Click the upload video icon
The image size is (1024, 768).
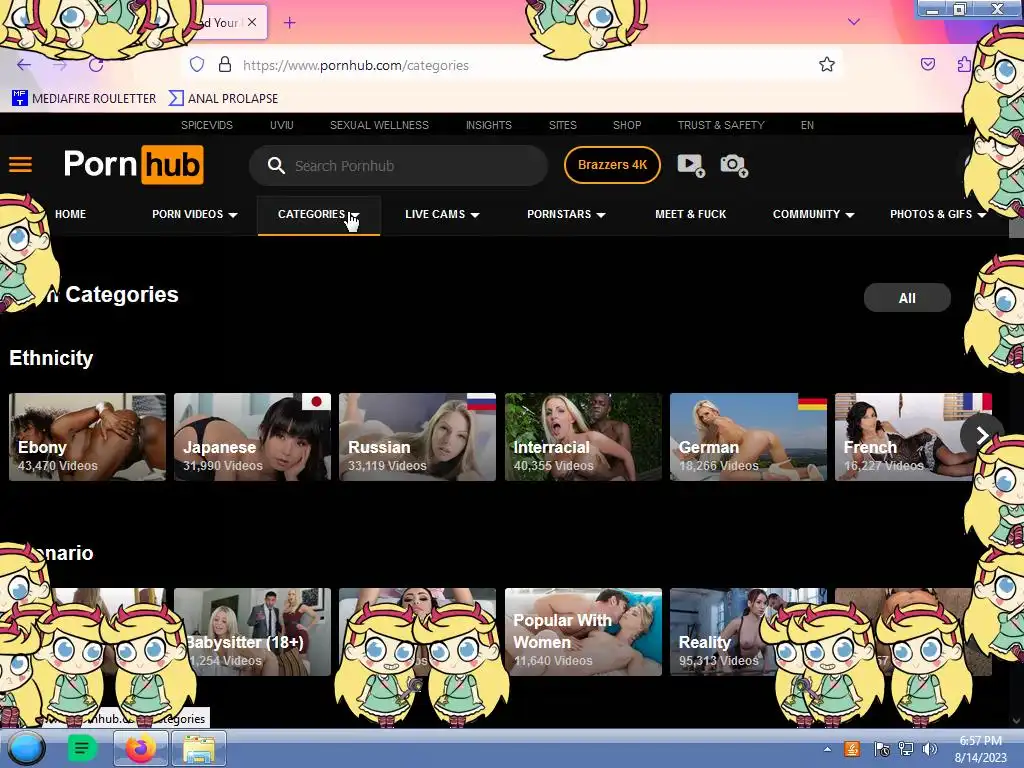(691, 165)
